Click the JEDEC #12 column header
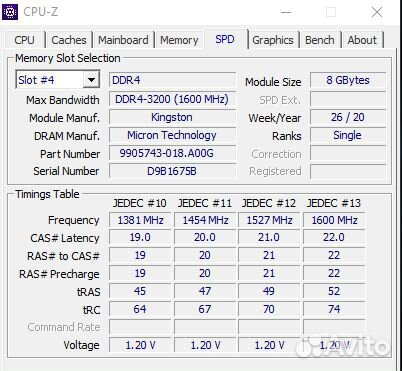This screenshot has width=402, height=371. pyautogui.click(x=269, y=203)
